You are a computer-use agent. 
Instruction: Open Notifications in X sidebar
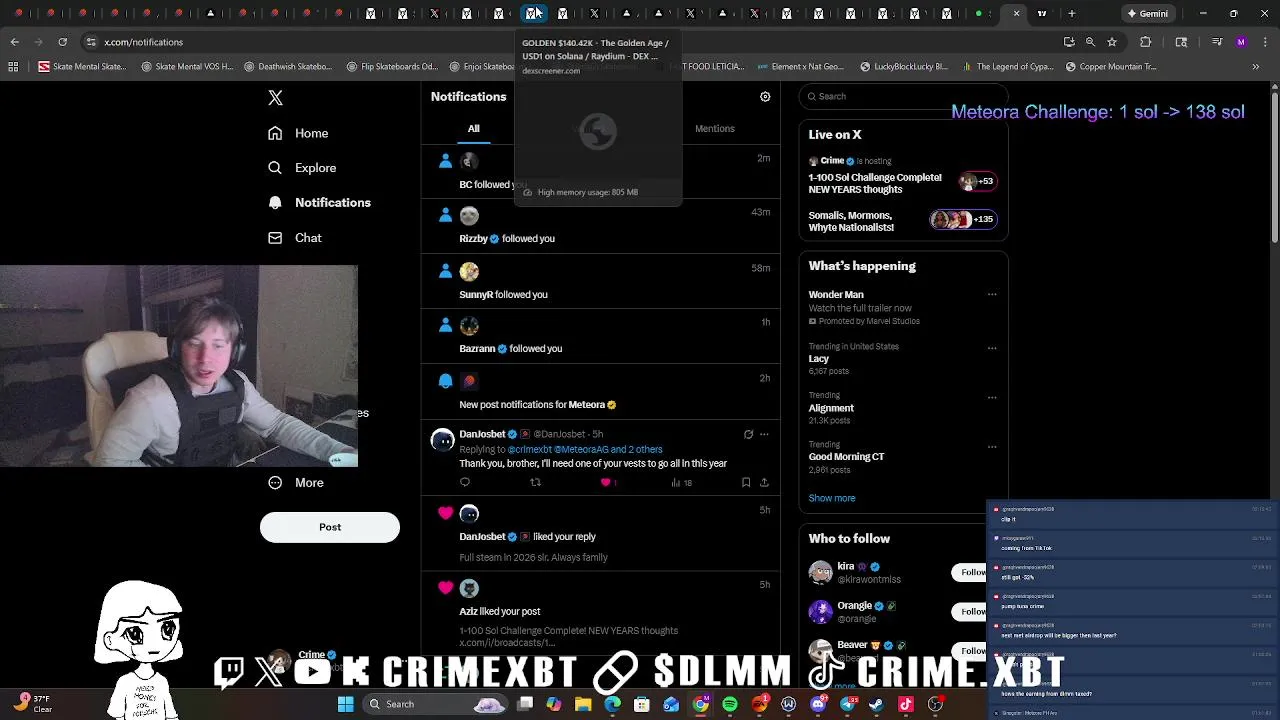[319, 202]
